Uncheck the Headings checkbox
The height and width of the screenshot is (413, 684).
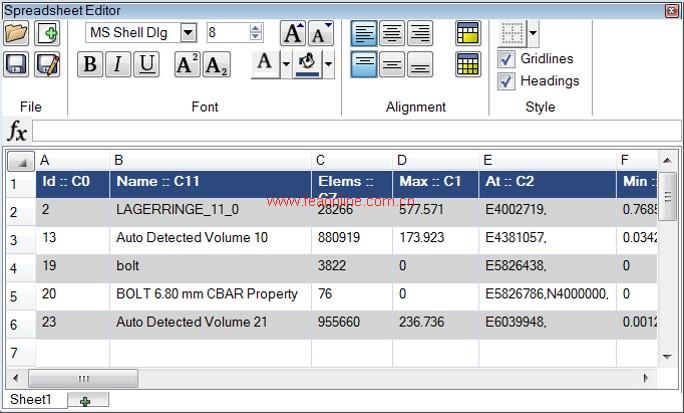tap(506, 81)
